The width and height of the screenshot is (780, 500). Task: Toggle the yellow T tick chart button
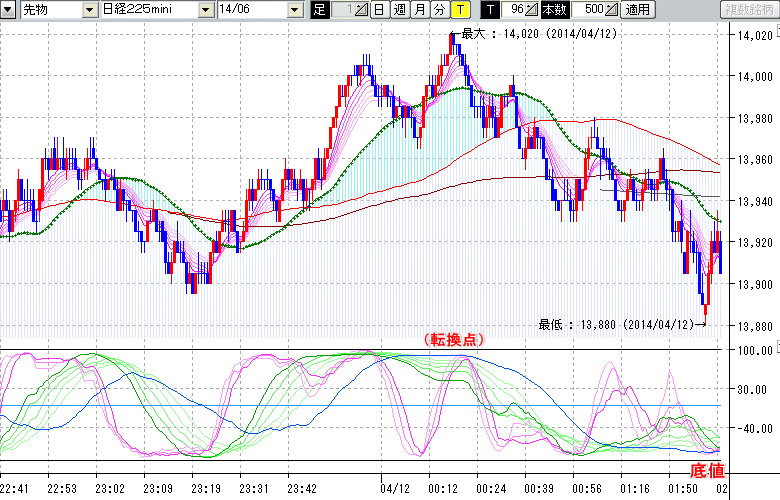pos(460,10)
